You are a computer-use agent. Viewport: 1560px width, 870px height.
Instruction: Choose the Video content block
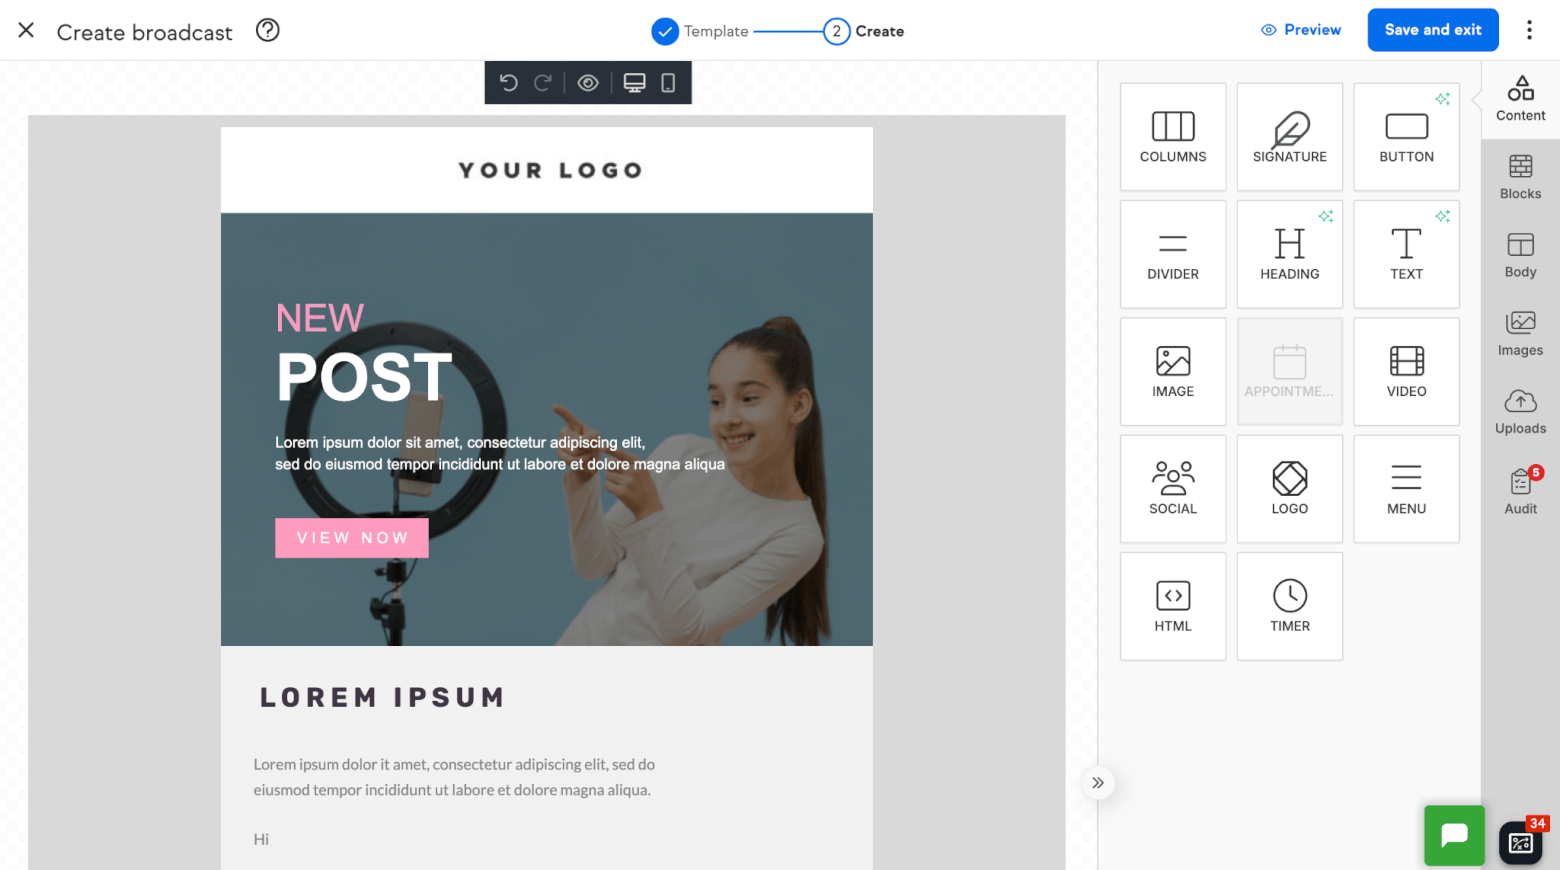pyautogui.click(x=1406, y=372)
